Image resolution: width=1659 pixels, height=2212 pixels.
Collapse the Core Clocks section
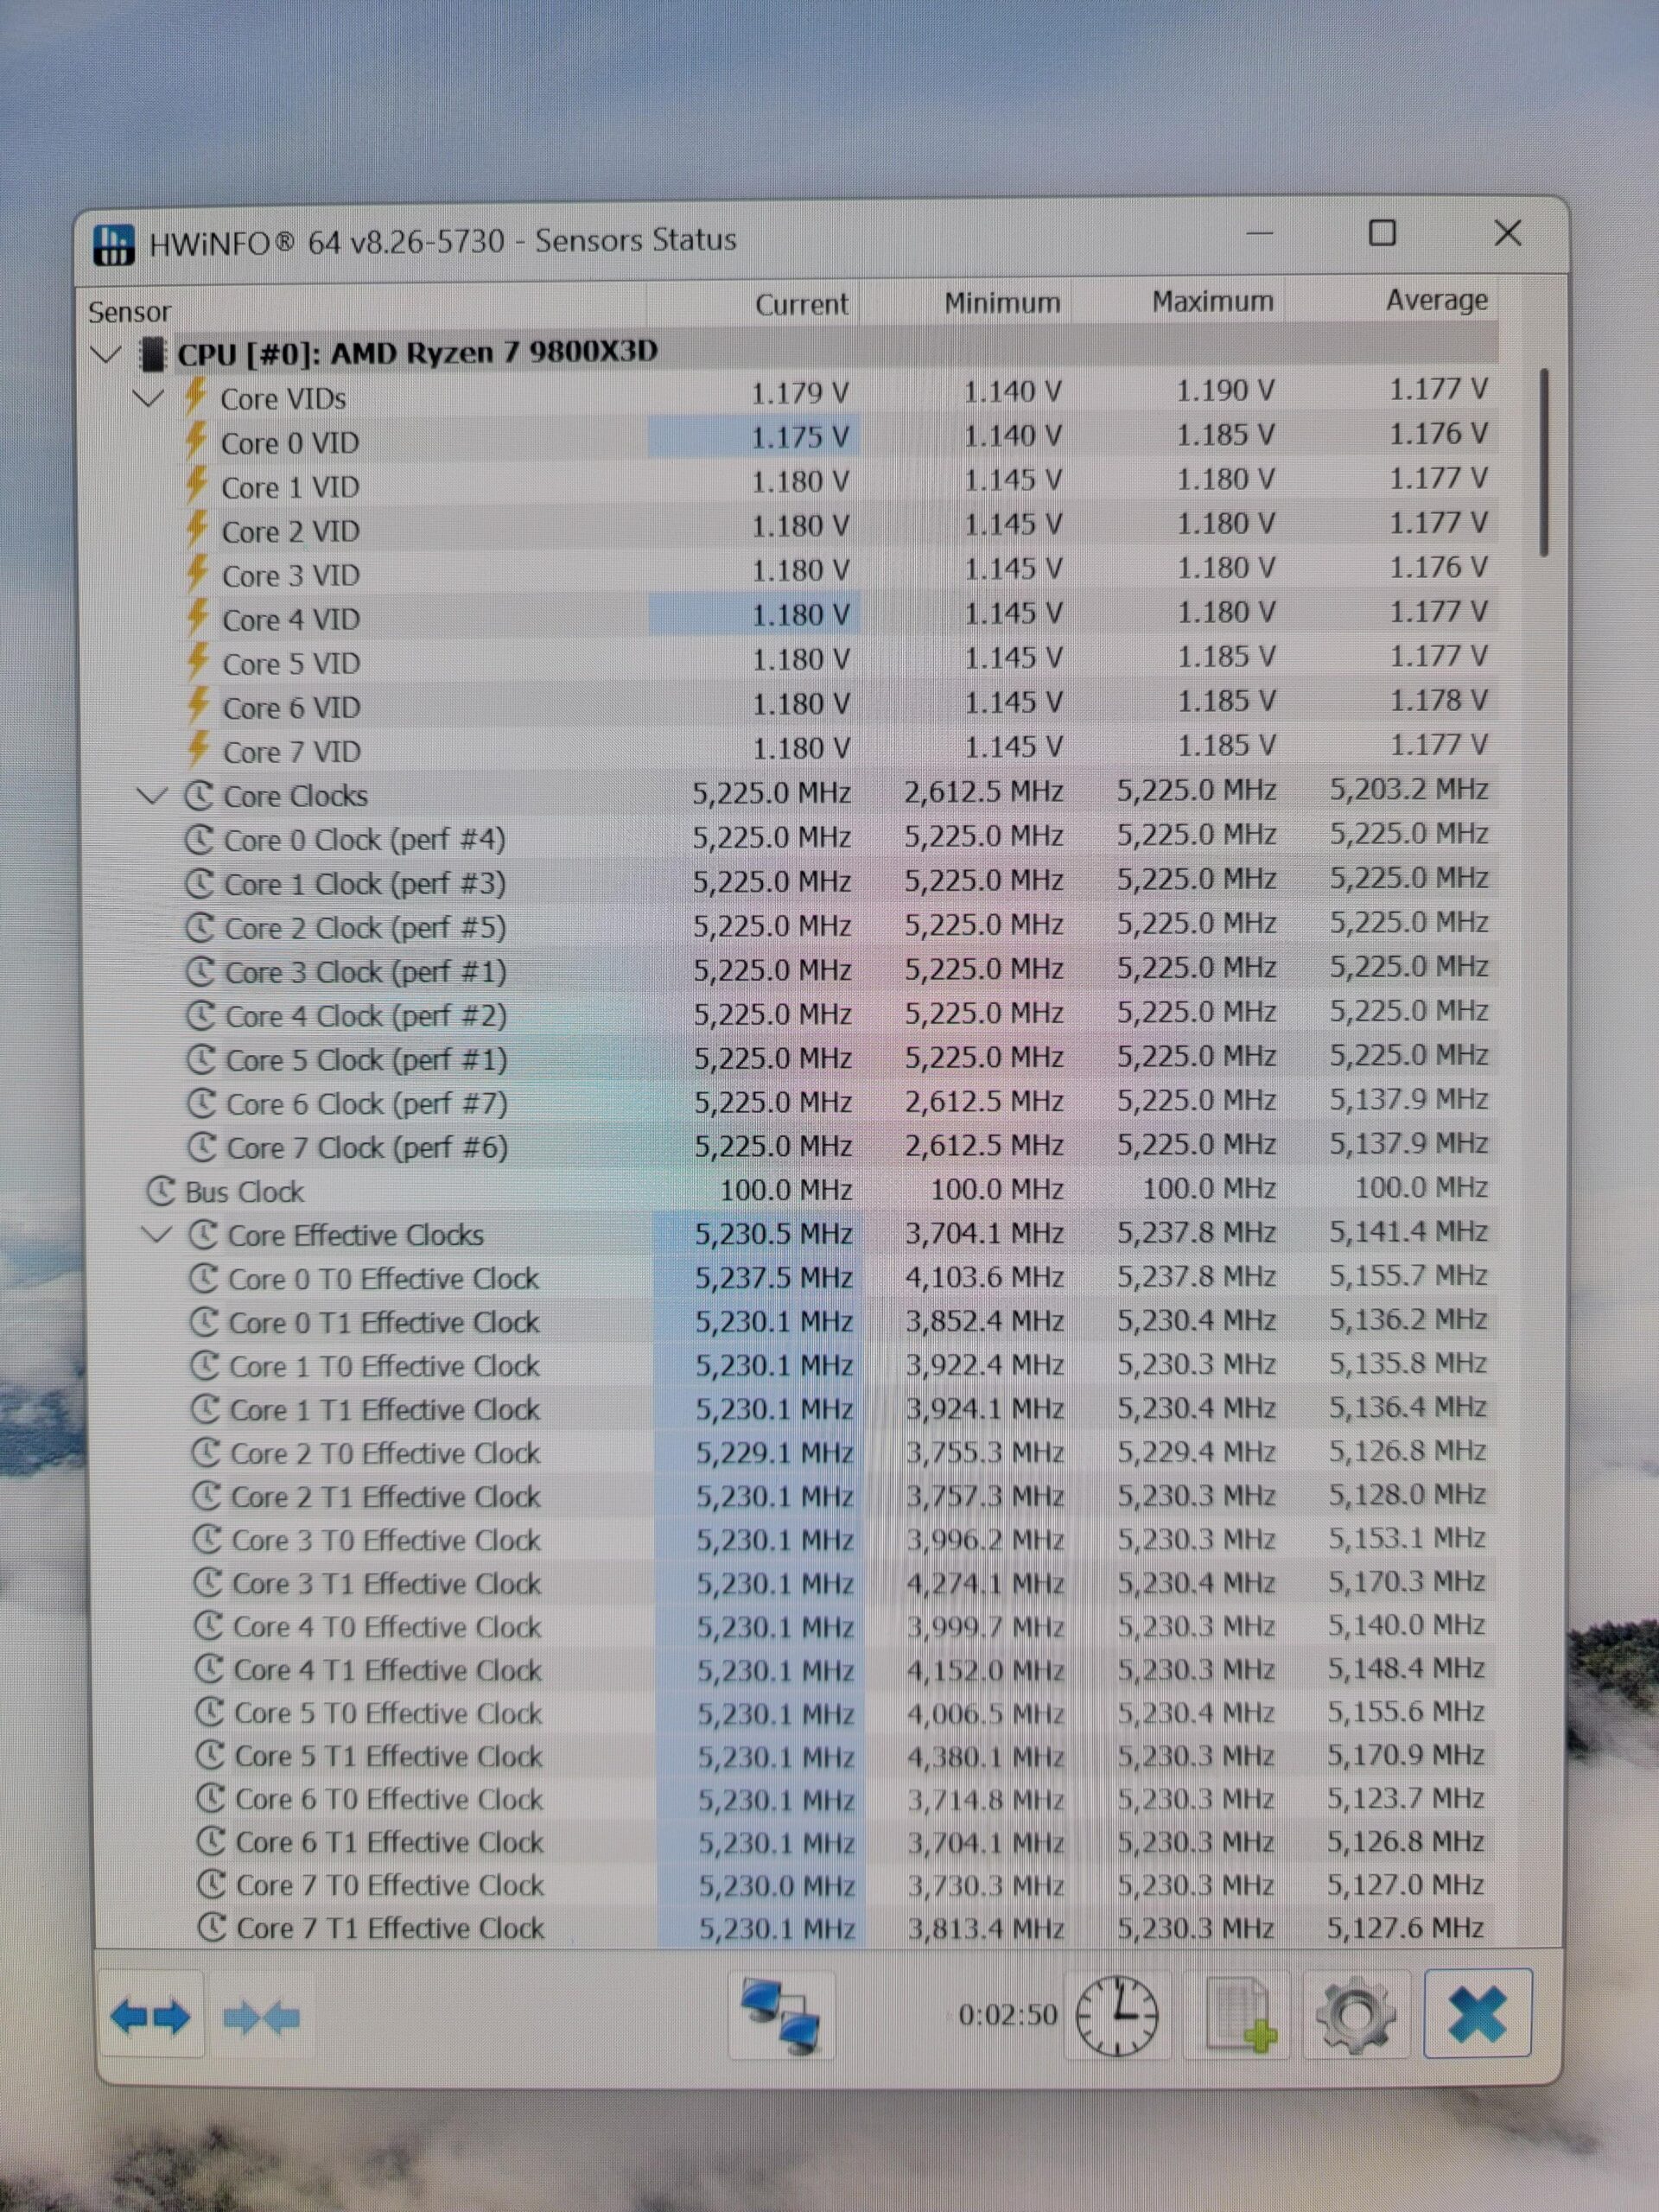click(152, 796)
